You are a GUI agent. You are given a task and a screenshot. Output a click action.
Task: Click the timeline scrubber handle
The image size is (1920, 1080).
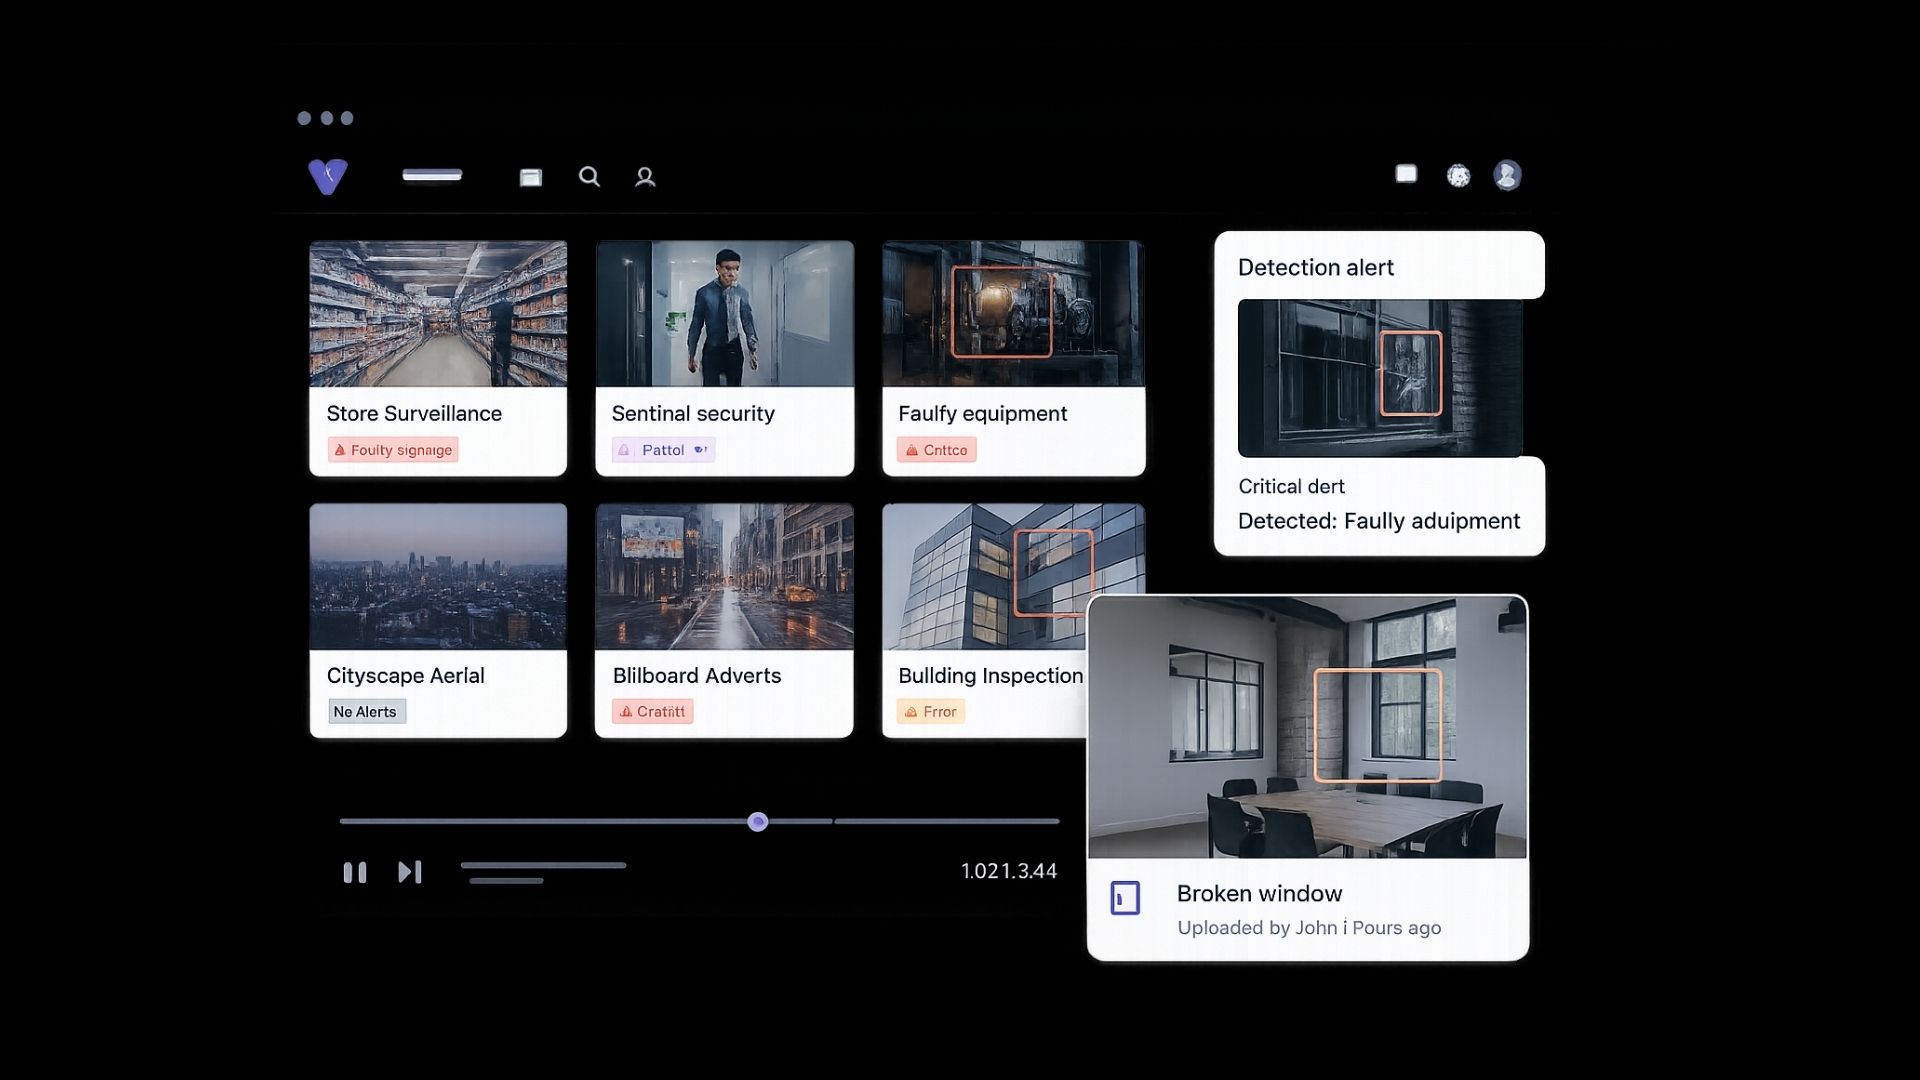tap(758, 822)
